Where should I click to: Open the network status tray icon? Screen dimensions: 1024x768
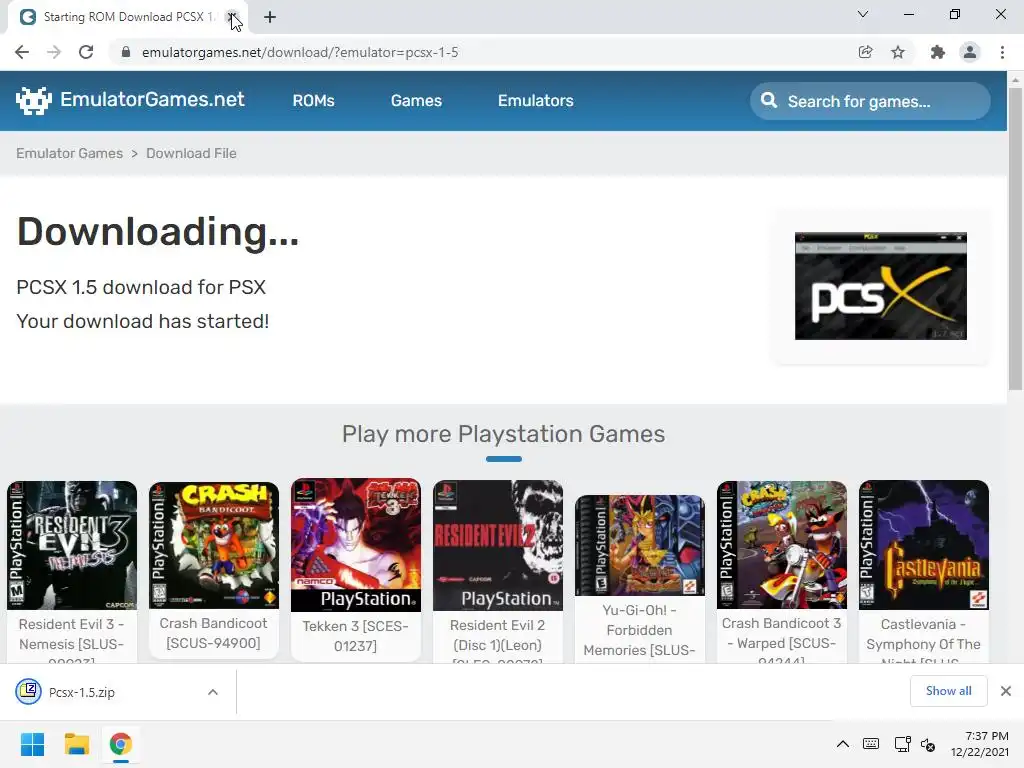903,744
